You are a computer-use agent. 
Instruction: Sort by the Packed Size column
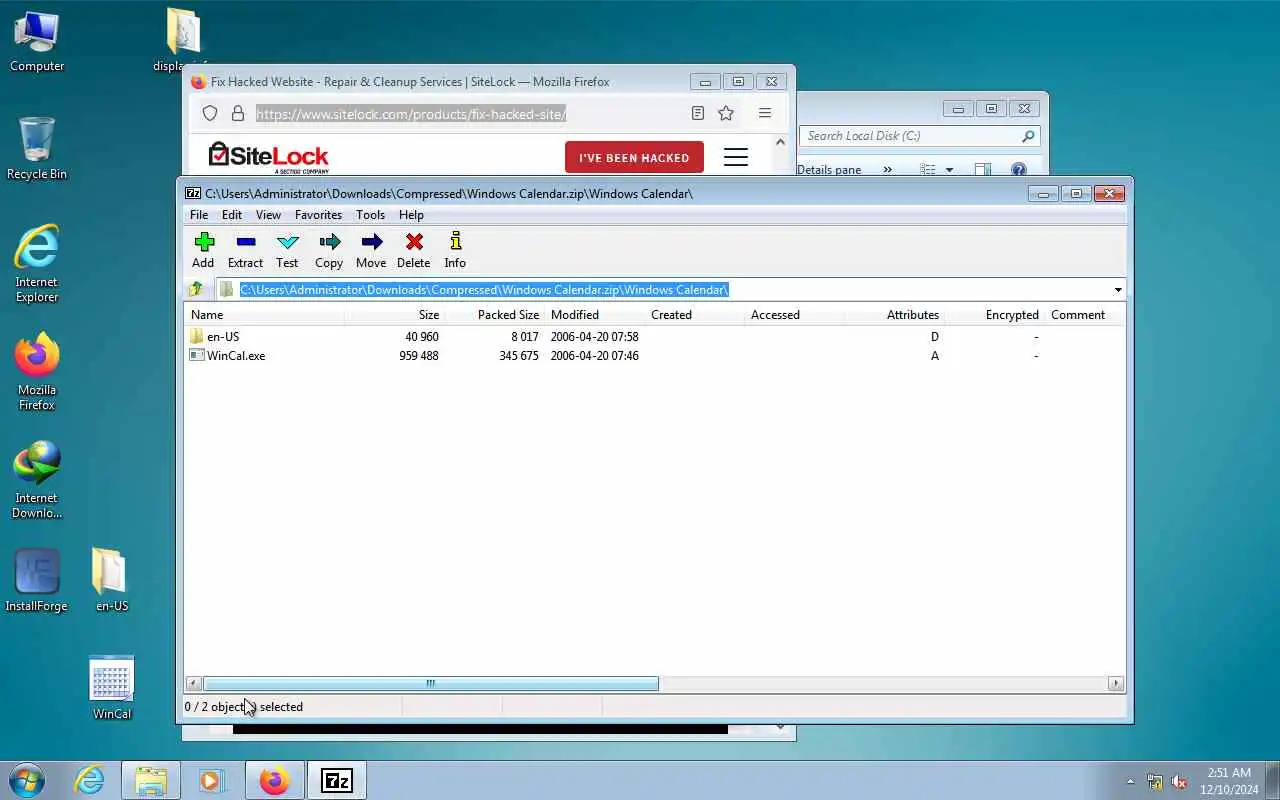coord(495,315)
